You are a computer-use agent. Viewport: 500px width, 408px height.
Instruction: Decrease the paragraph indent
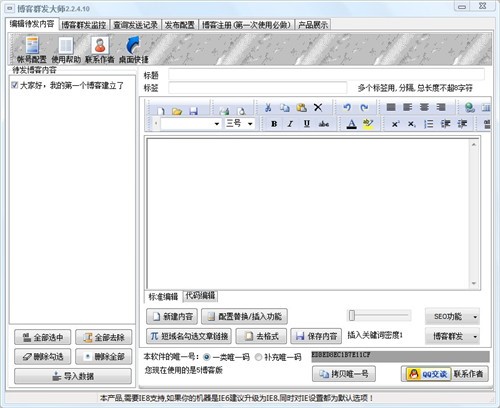point(445,124)
